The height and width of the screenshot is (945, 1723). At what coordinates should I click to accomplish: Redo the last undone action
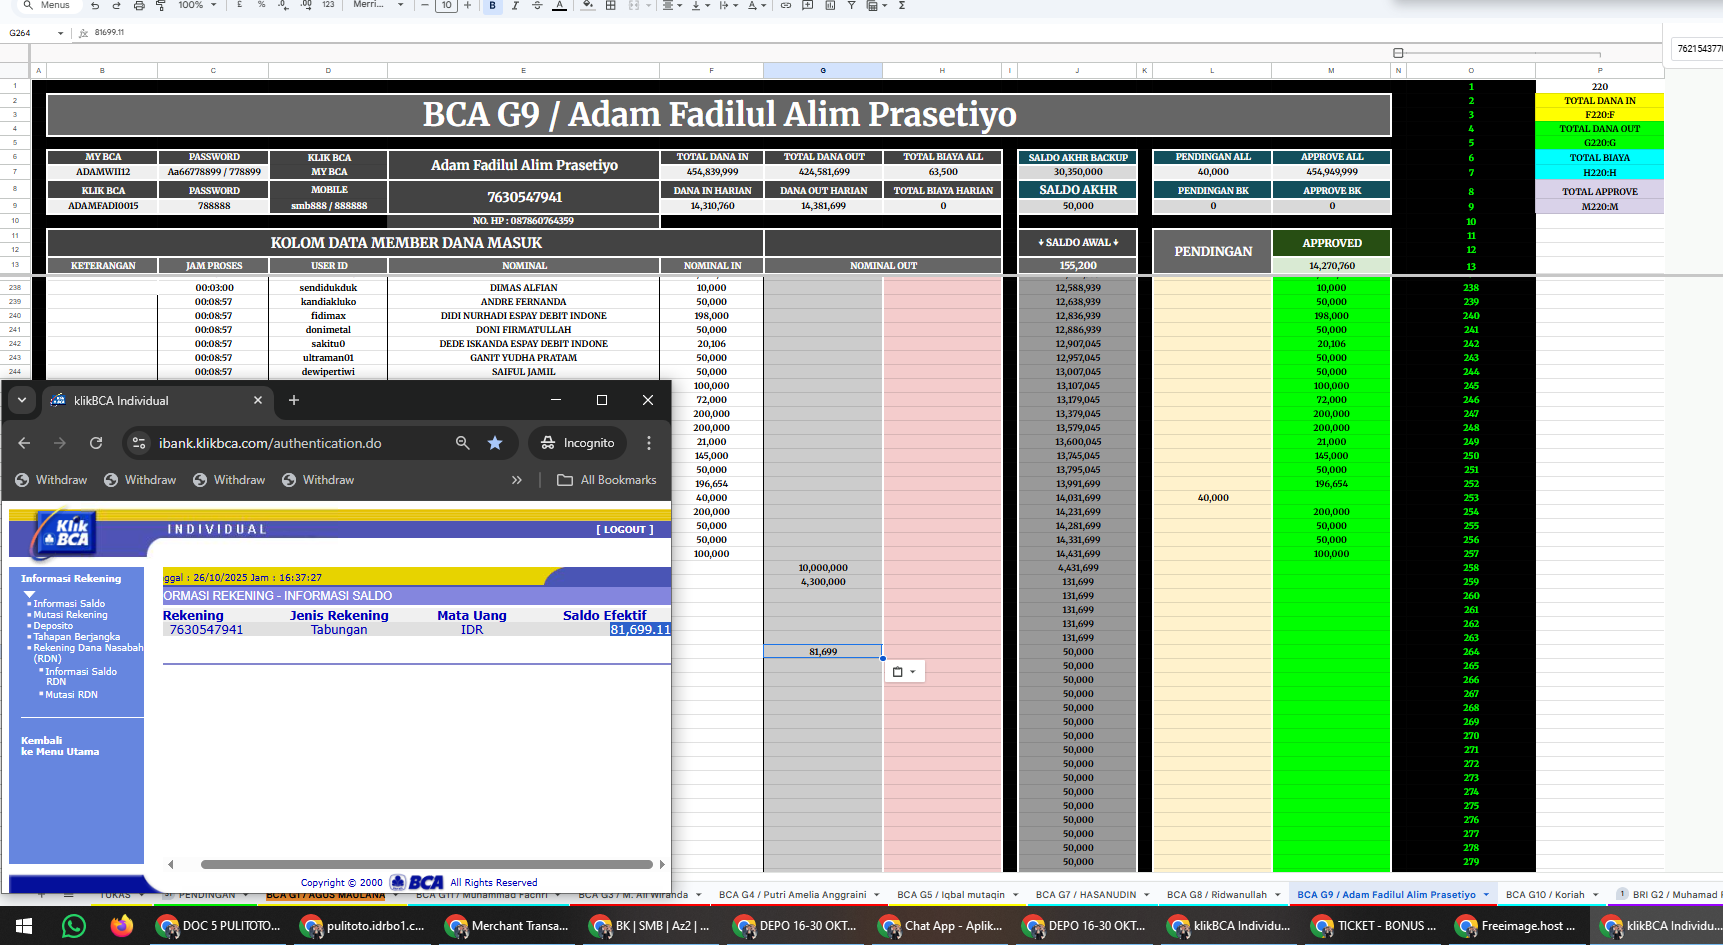(116, 5)
